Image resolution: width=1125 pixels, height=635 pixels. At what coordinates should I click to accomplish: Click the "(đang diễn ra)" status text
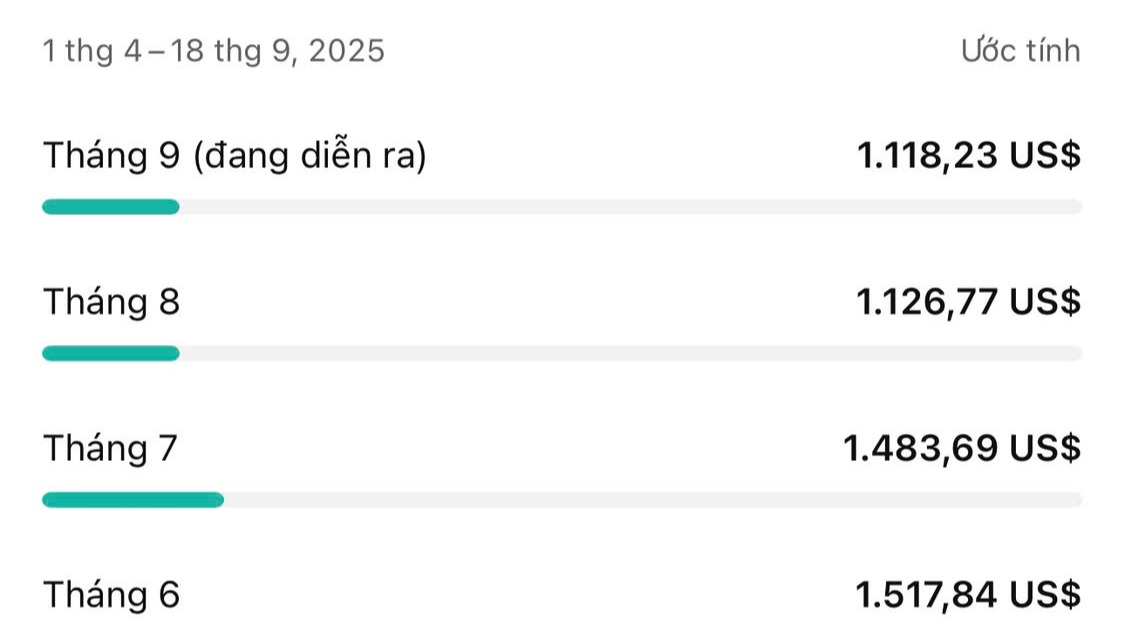[x=308, y=157]
